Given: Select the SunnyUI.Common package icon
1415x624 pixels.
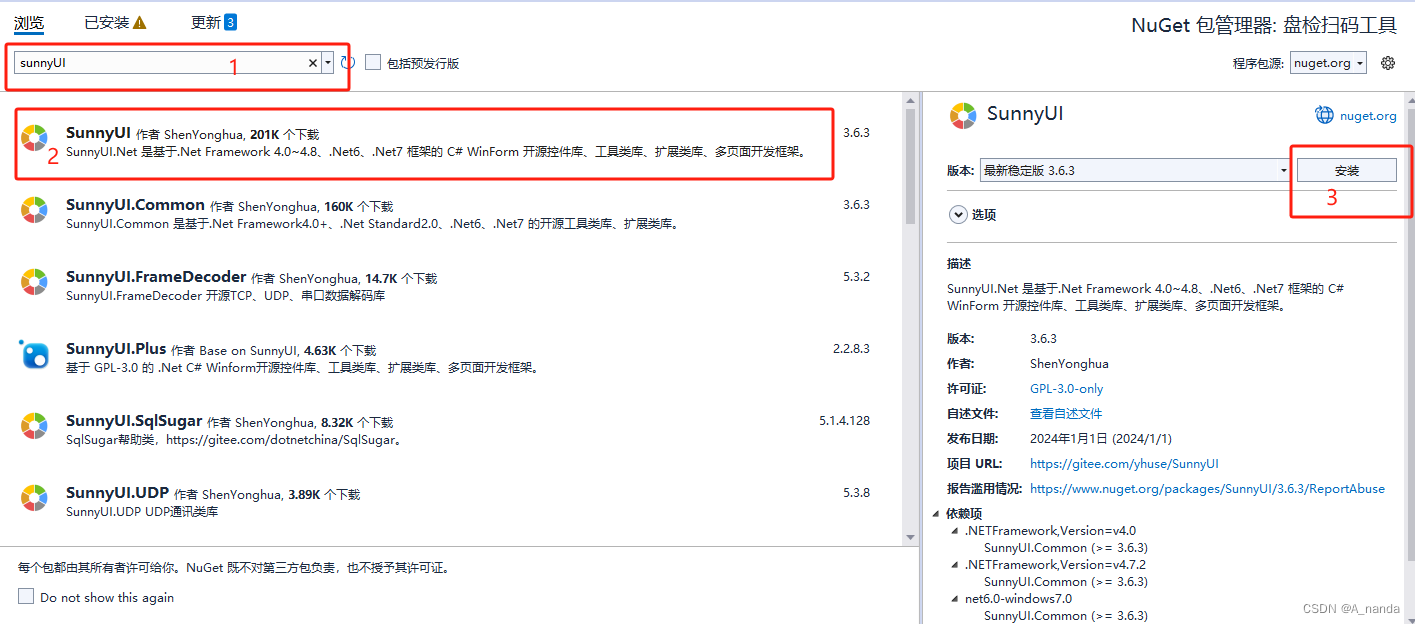Looking at the screenshot, I should click(x=34, y=210).
